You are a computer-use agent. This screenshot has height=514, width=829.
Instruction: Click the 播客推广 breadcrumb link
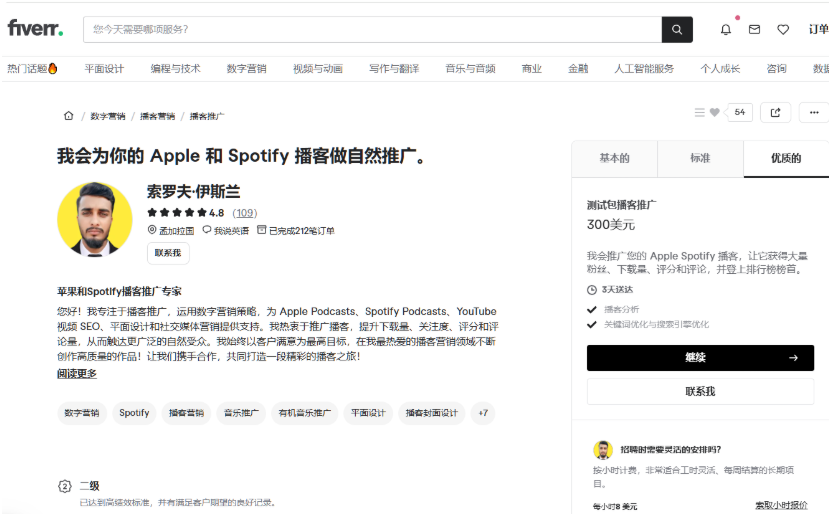(207, 116)
